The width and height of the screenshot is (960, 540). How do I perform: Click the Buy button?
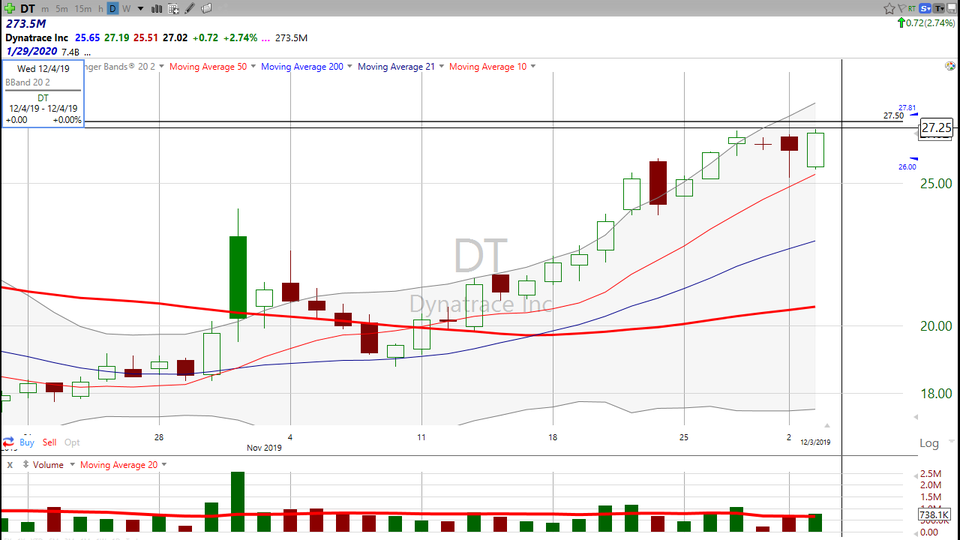(x=27, y=442)
